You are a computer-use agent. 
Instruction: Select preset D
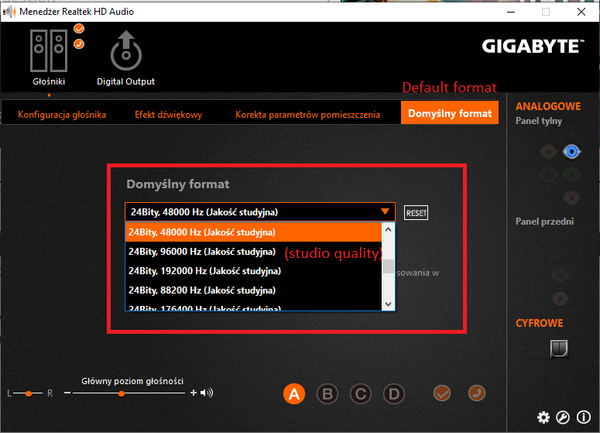click(394, 394)
